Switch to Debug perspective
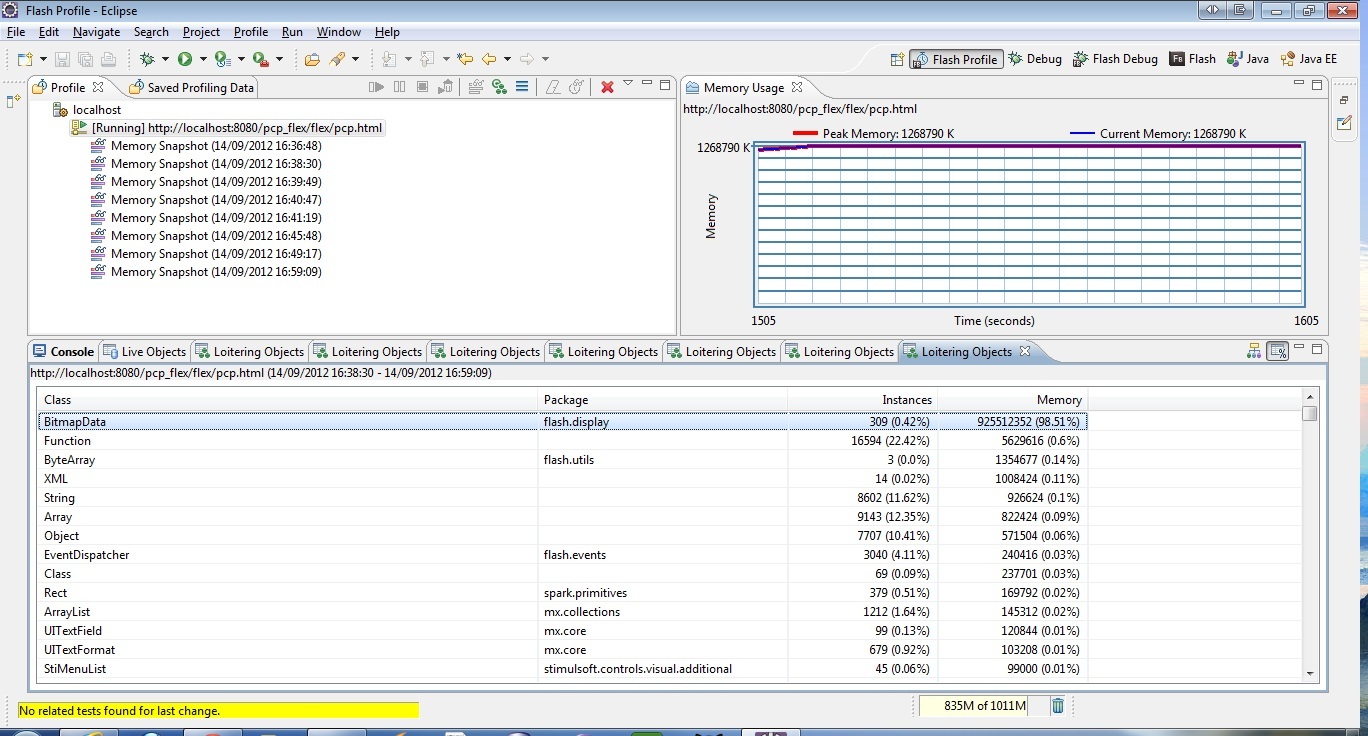Image resolution: width=1368 pixels, height=736 pixels. (1035, 59)
